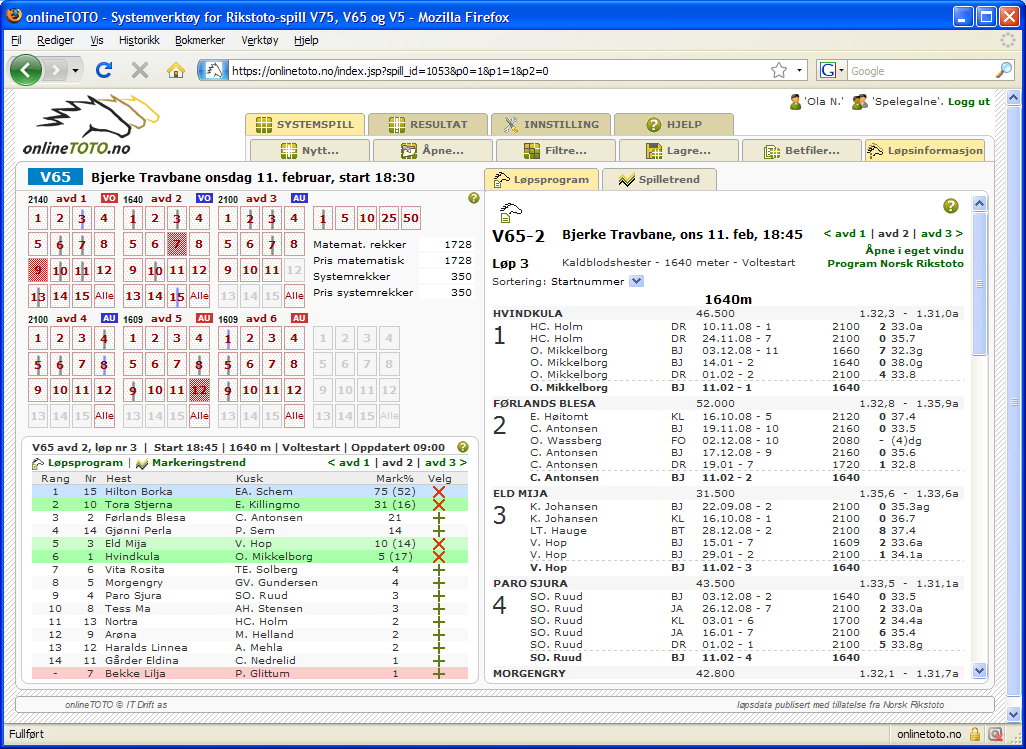
Task: Open the HJELP tab
Action: (674, 124)
